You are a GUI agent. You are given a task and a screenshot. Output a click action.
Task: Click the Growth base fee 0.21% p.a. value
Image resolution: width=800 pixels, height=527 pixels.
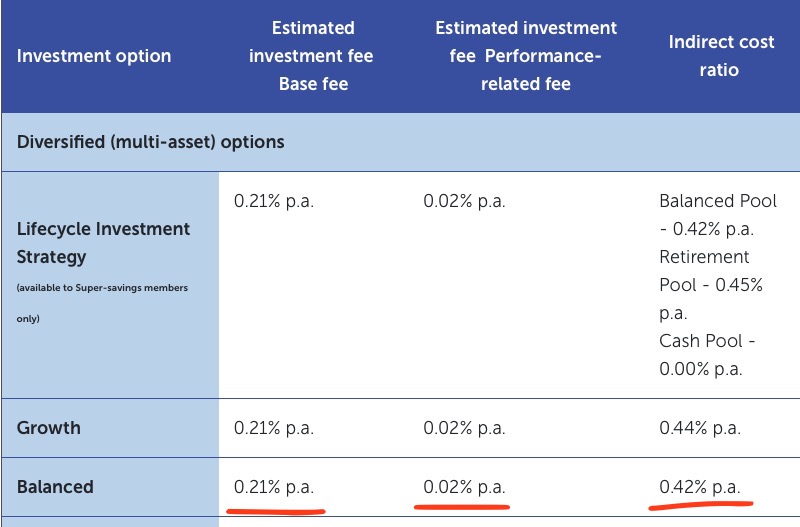coord(274,428)
